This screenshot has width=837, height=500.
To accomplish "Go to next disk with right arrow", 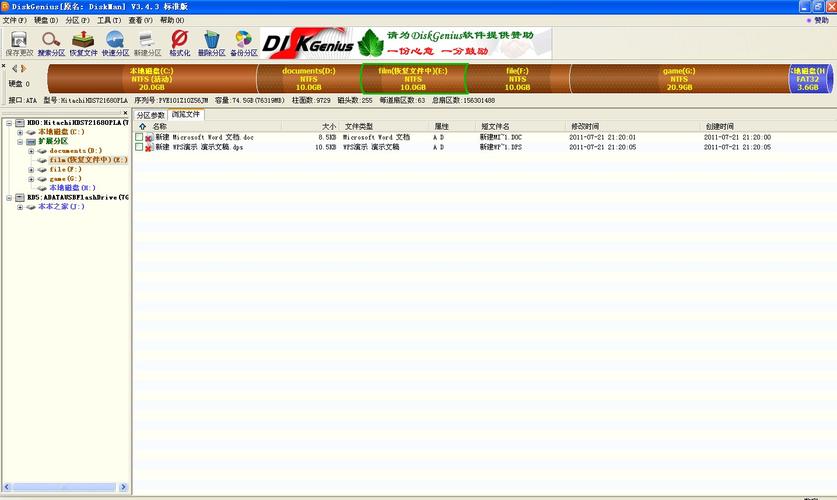I will click(23, 68).
